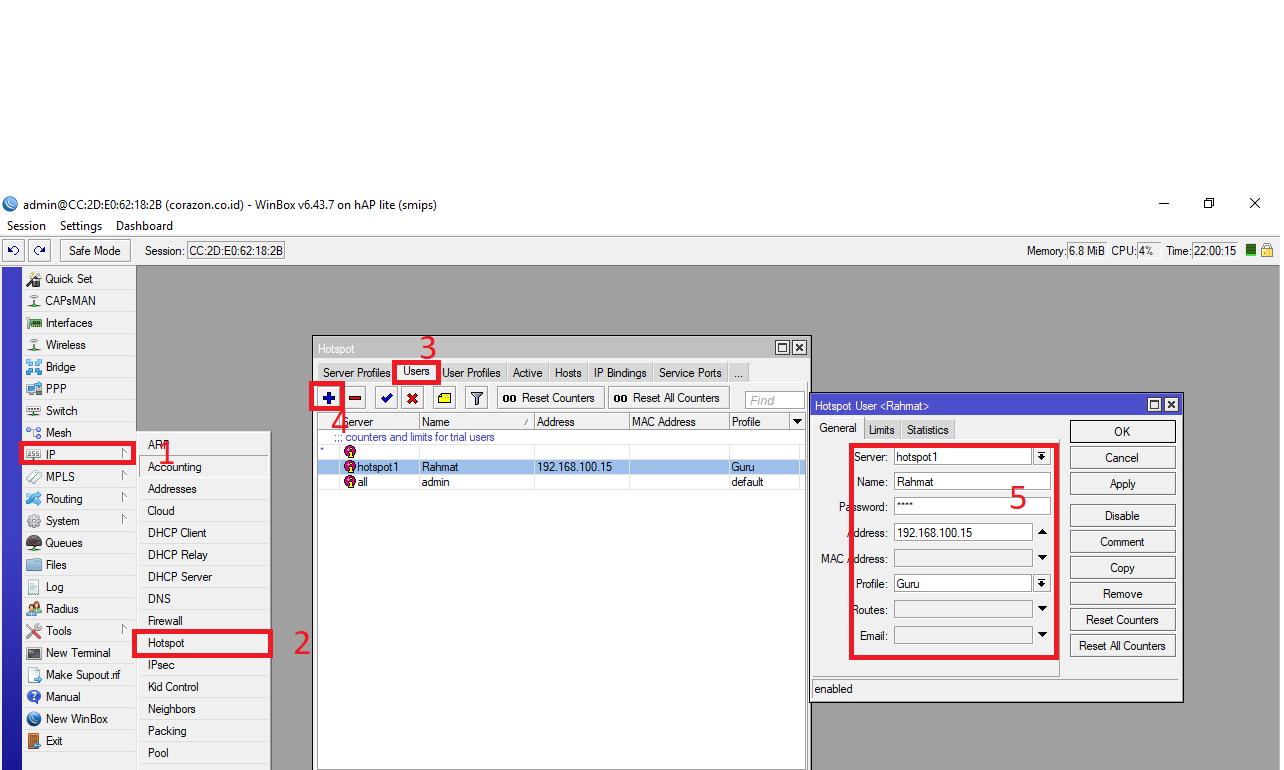Viewport: 1284px width, 770px height.
Task: Switch to Hosts tab
Action: click(568, 373)
